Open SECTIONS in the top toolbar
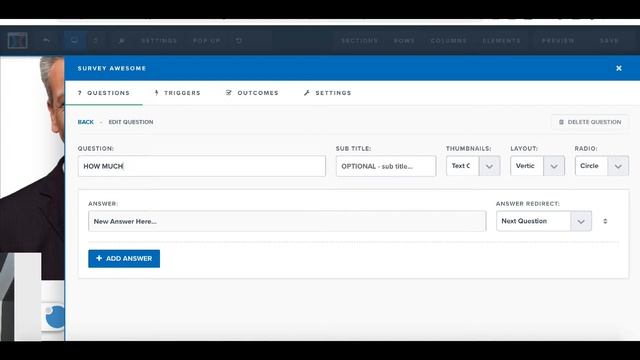 (x=360, y=40)
